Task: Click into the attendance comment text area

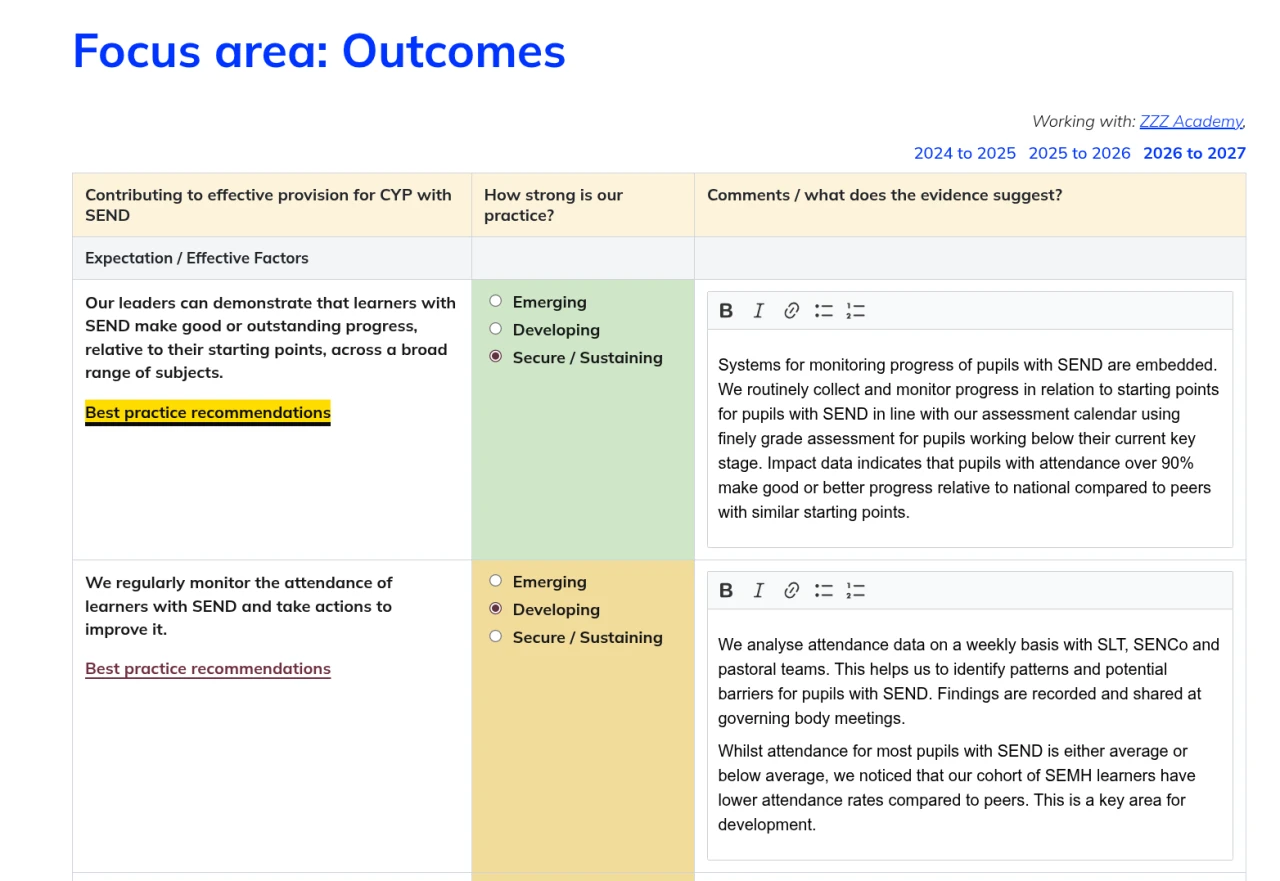Action: [970, 734]
